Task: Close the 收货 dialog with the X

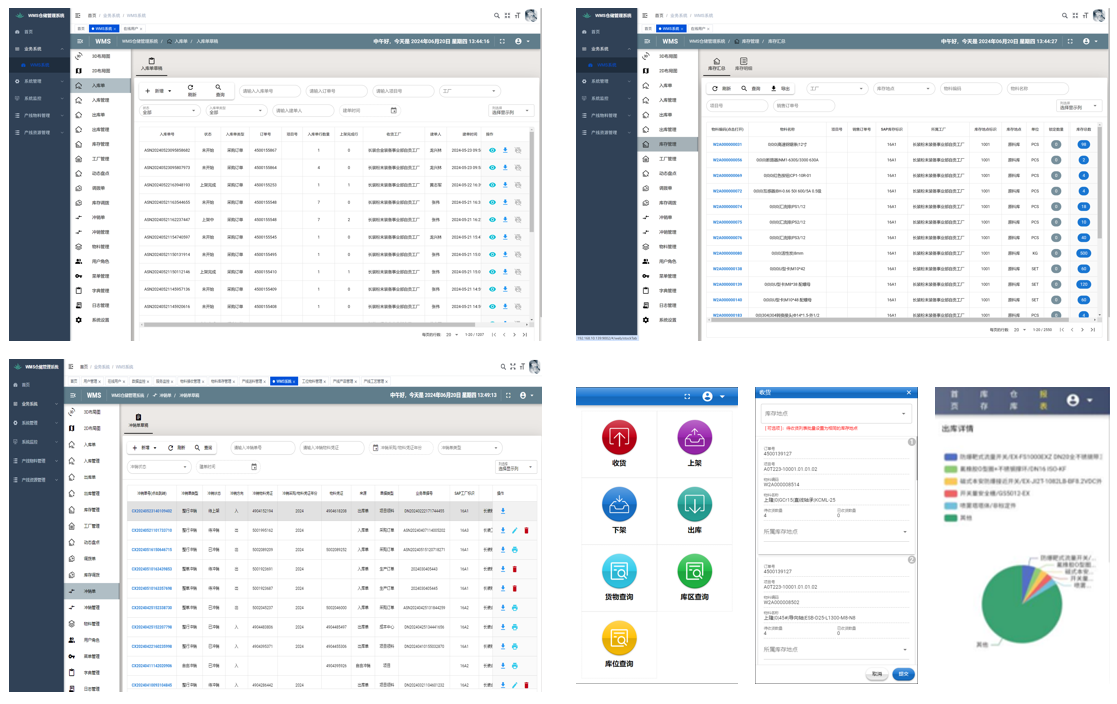Action: 908,392
